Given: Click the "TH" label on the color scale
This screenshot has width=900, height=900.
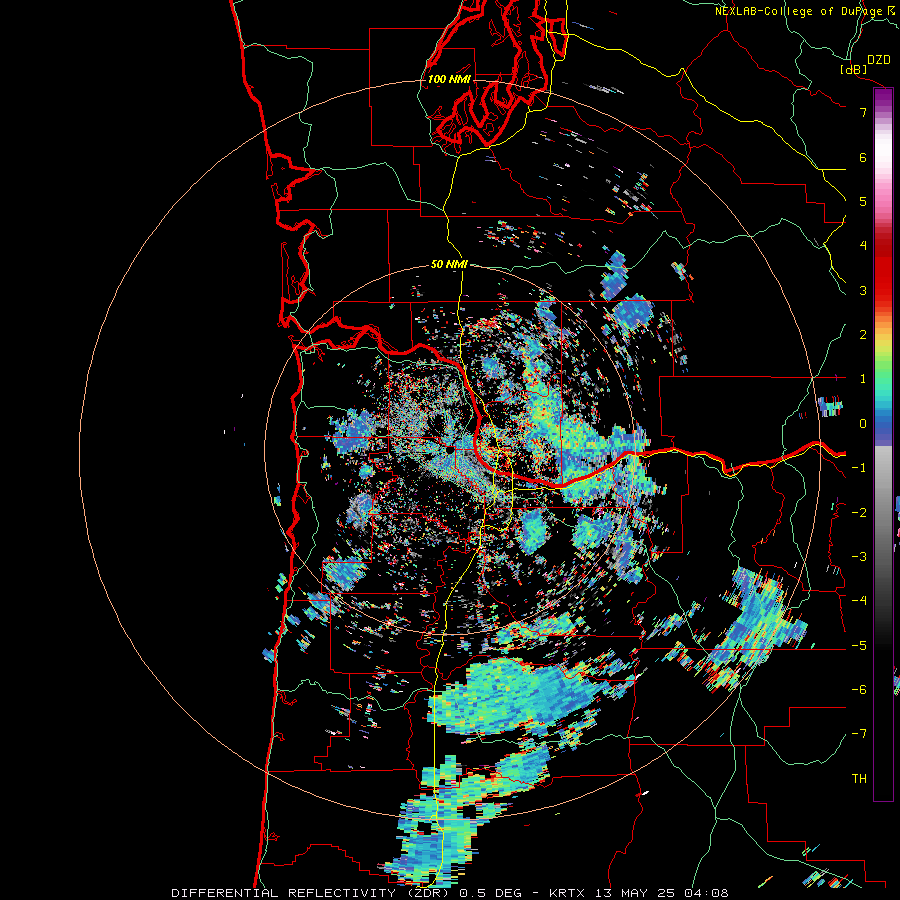Looking at the screenshot, I should (x=859, y=779).
